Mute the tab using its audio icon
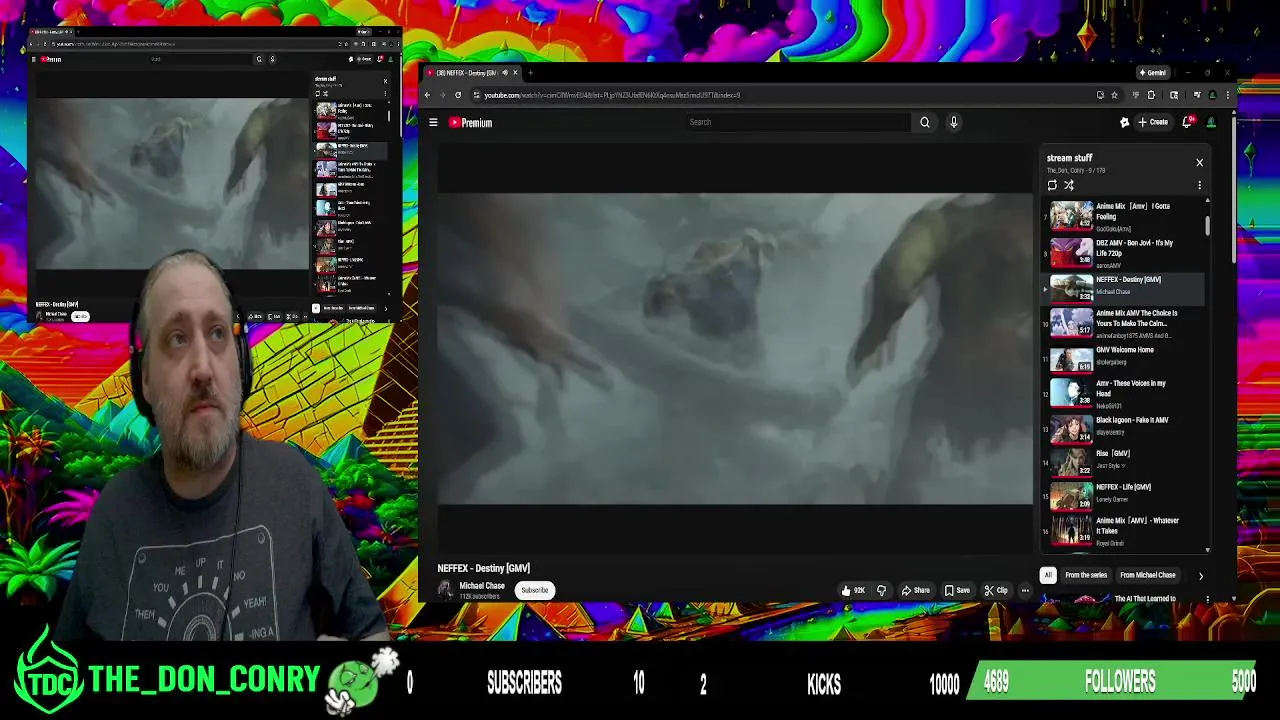The height and width of the screenshot is (720, 1280). 505,73
